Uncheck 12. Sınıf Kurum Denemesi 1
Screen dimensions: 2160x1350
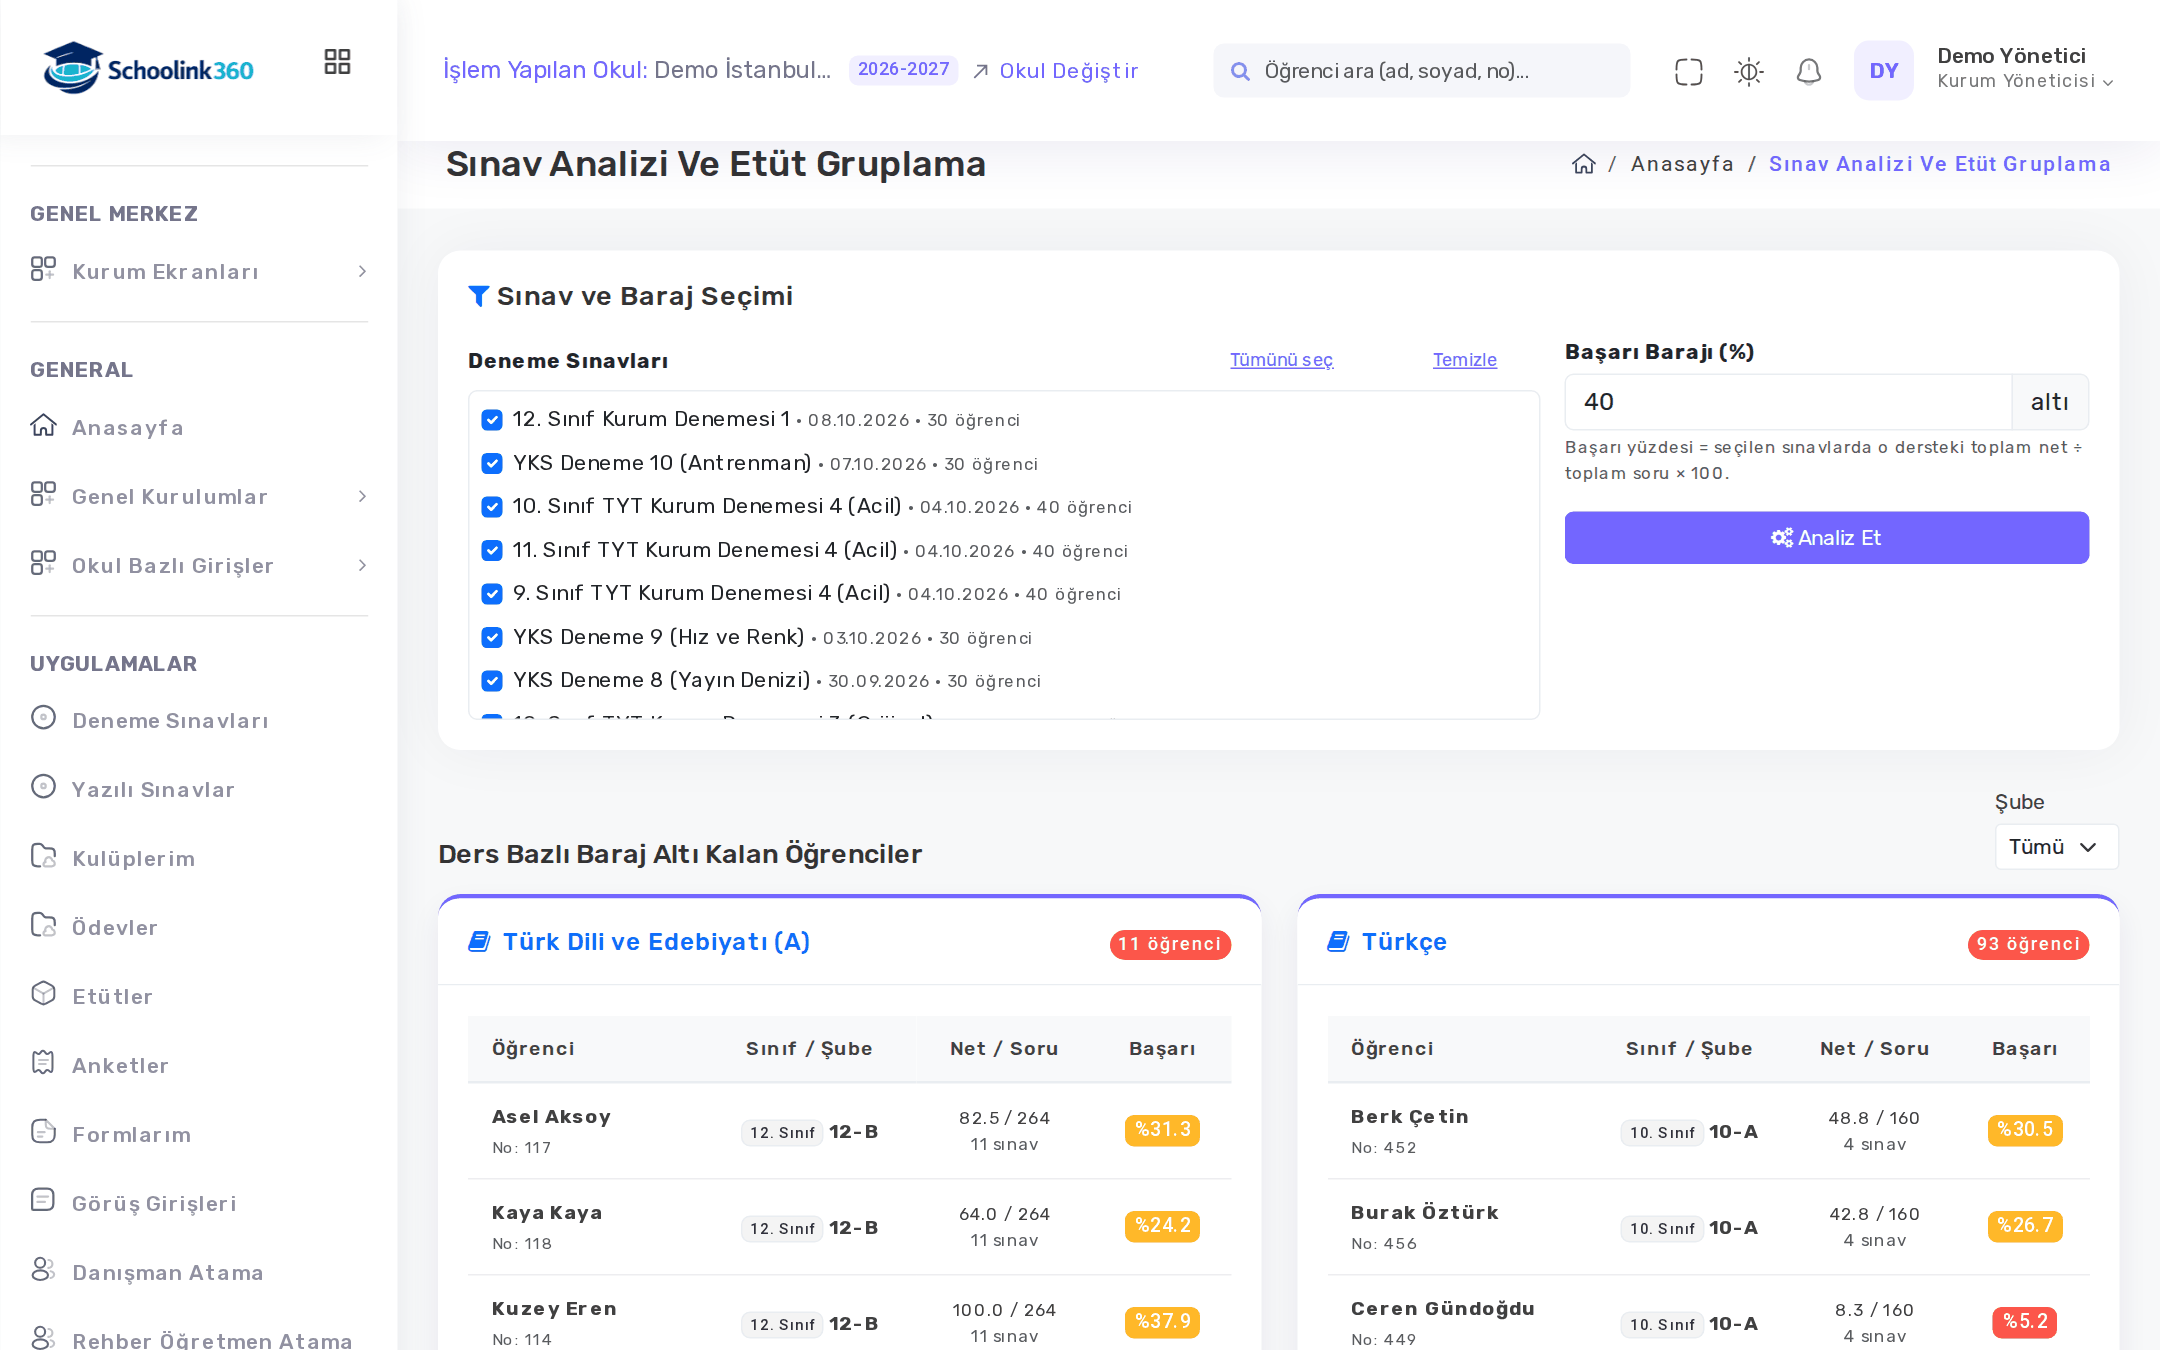point(491,420)
